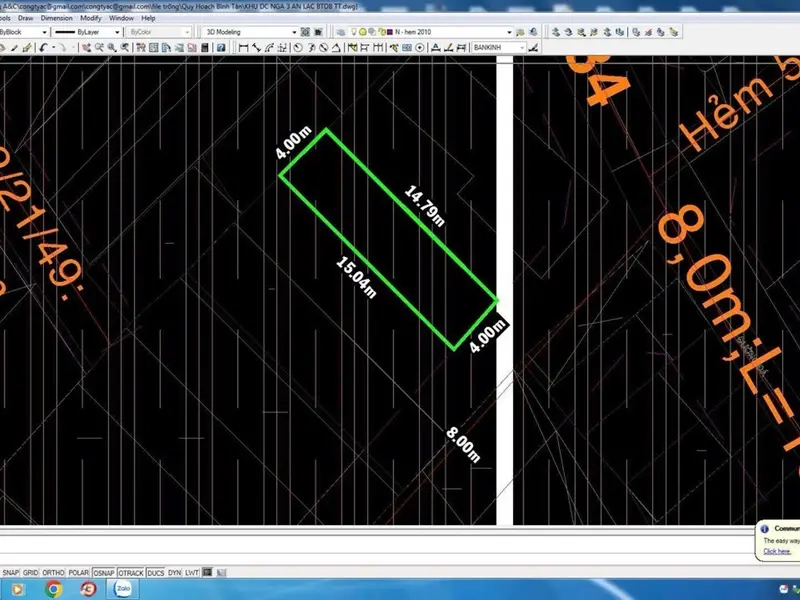Select the Linear dimension tool
Viewport: 800px width, 600px height.
coord(243,47)
